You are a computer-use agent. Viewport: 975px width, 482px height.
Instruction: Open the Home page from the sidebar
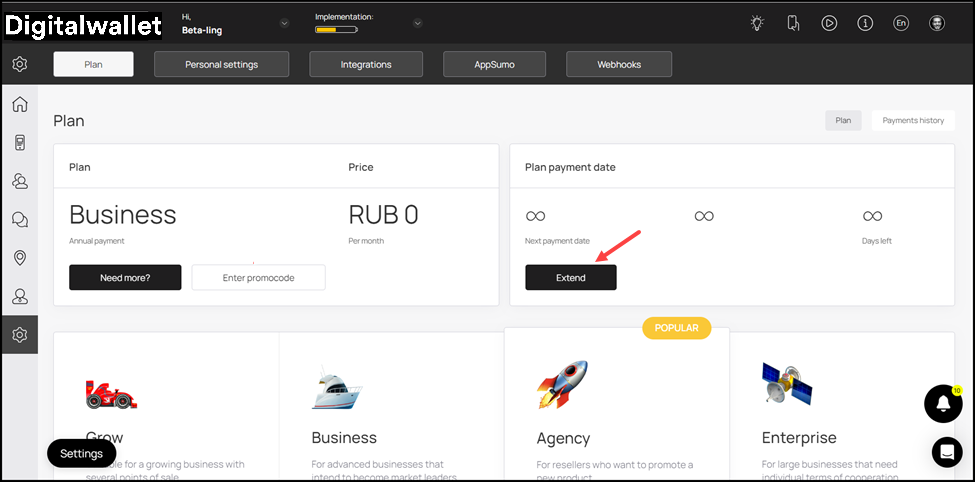pyautogui.click(x=19, y=104)
